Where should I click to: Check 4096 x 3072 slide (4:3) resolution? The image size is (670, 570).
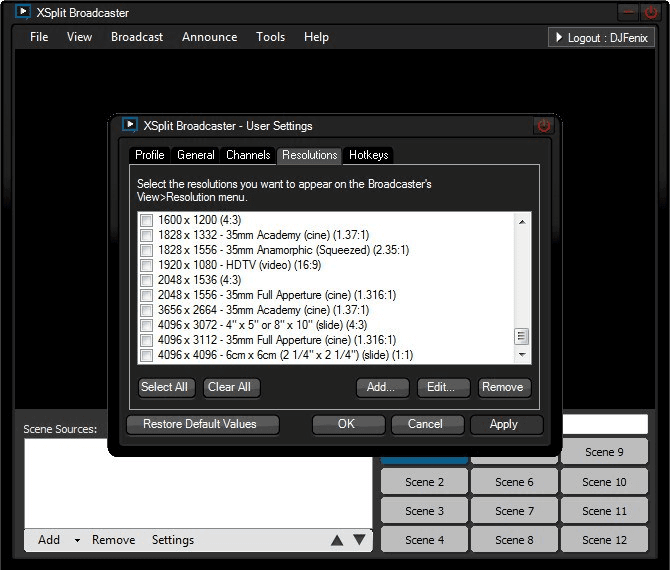pyautogui.click(x=146, y=325)
